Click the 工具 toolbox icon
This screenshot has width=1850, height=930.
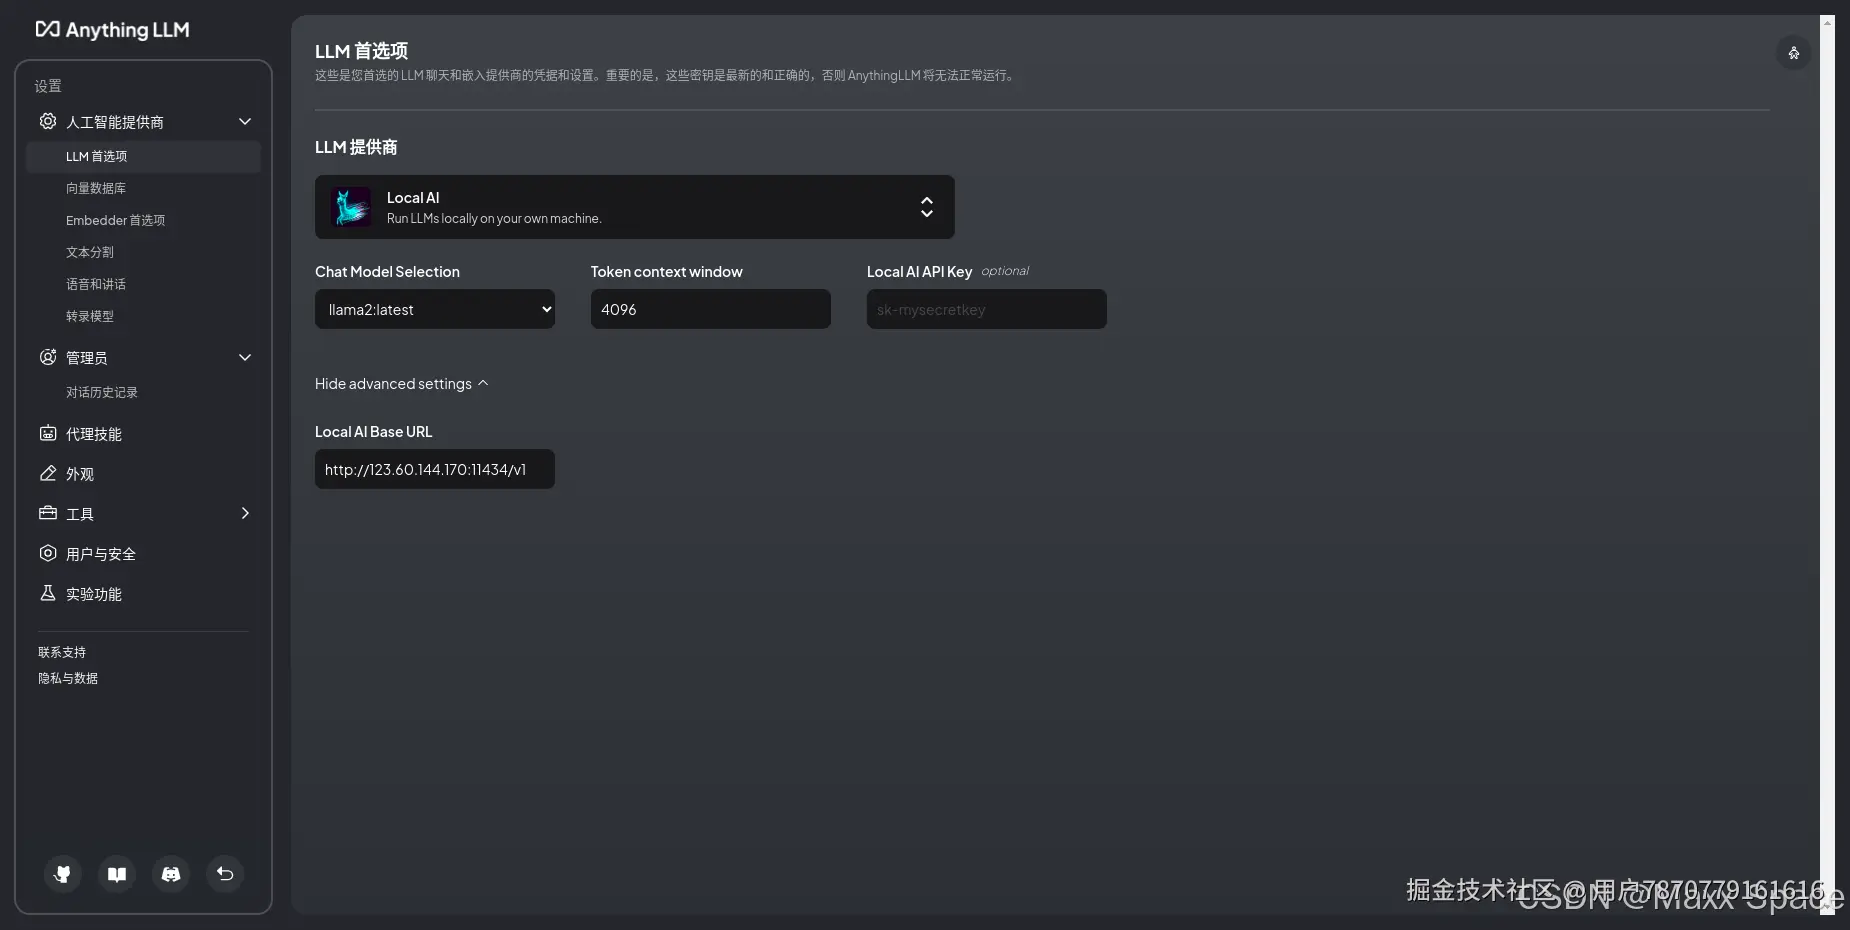tap(48, 513)
